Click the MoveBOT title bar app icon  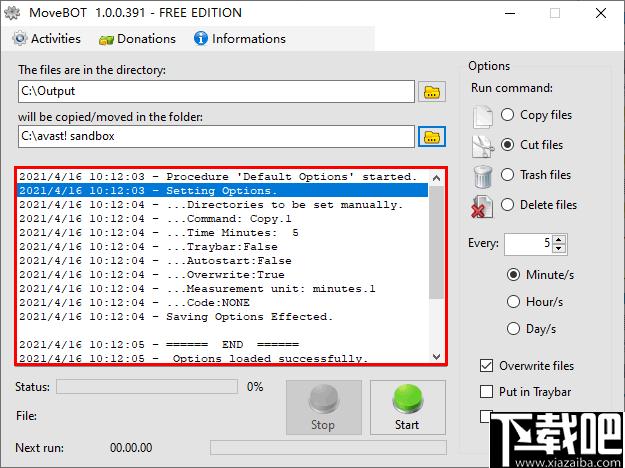coord(12,13)
